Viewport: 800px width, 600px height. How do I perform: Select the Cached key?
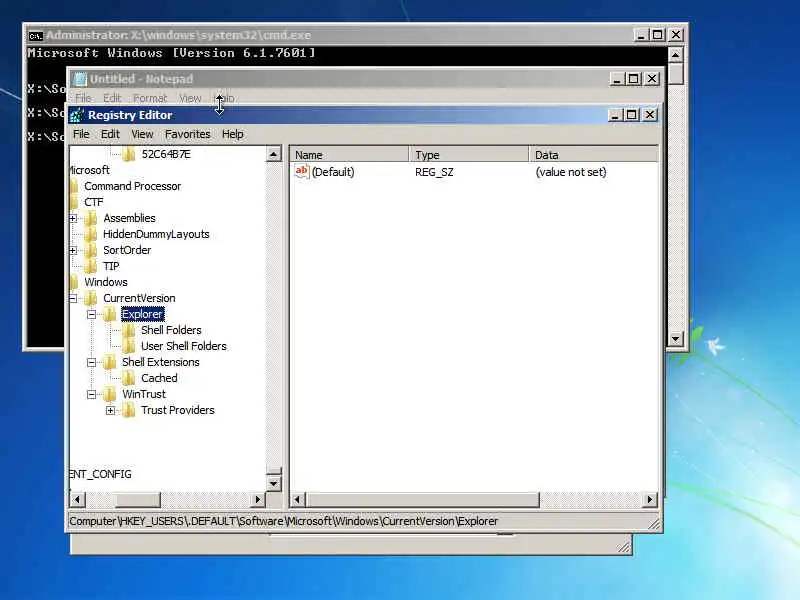coord(159,378)
